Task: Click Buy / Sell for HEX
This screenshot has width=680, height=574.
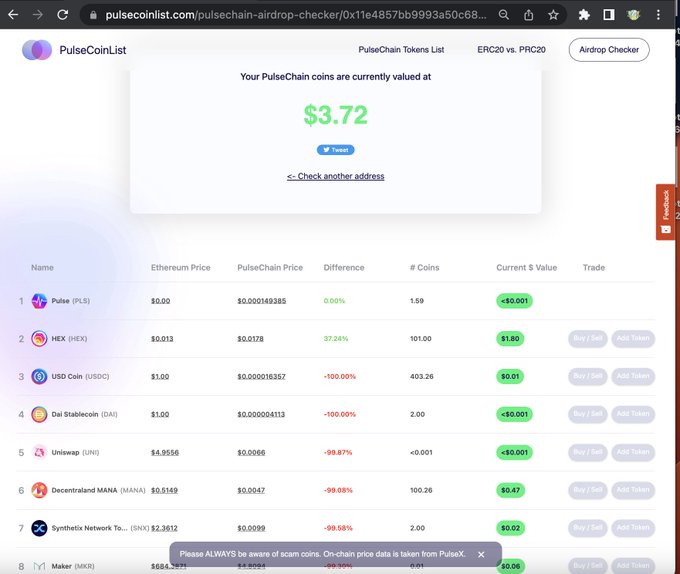Action: point(588,339)
